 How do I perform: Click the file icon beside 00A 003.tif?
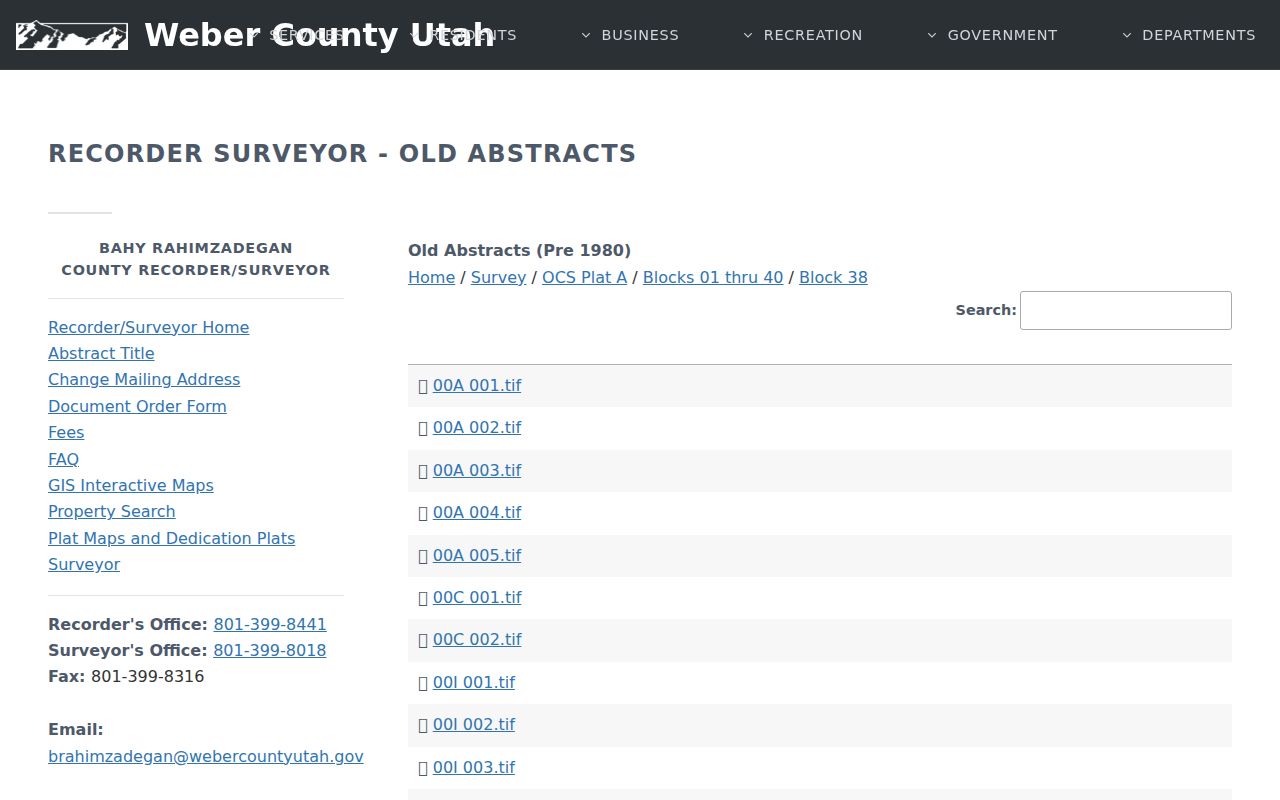pos(423,471)
